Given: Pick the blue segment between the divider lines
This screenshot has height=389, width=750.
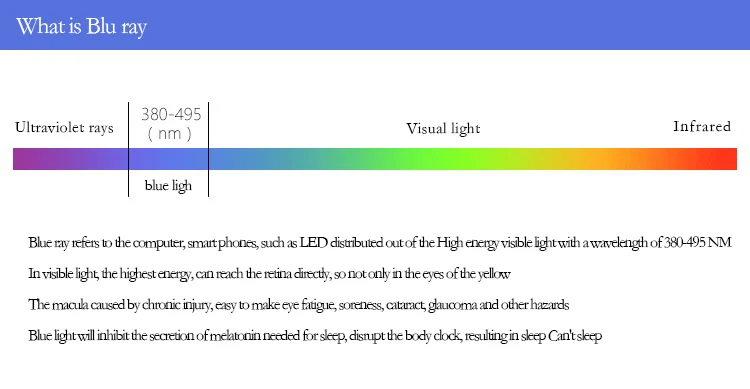Looking at the screenshot, I should 168,159.
